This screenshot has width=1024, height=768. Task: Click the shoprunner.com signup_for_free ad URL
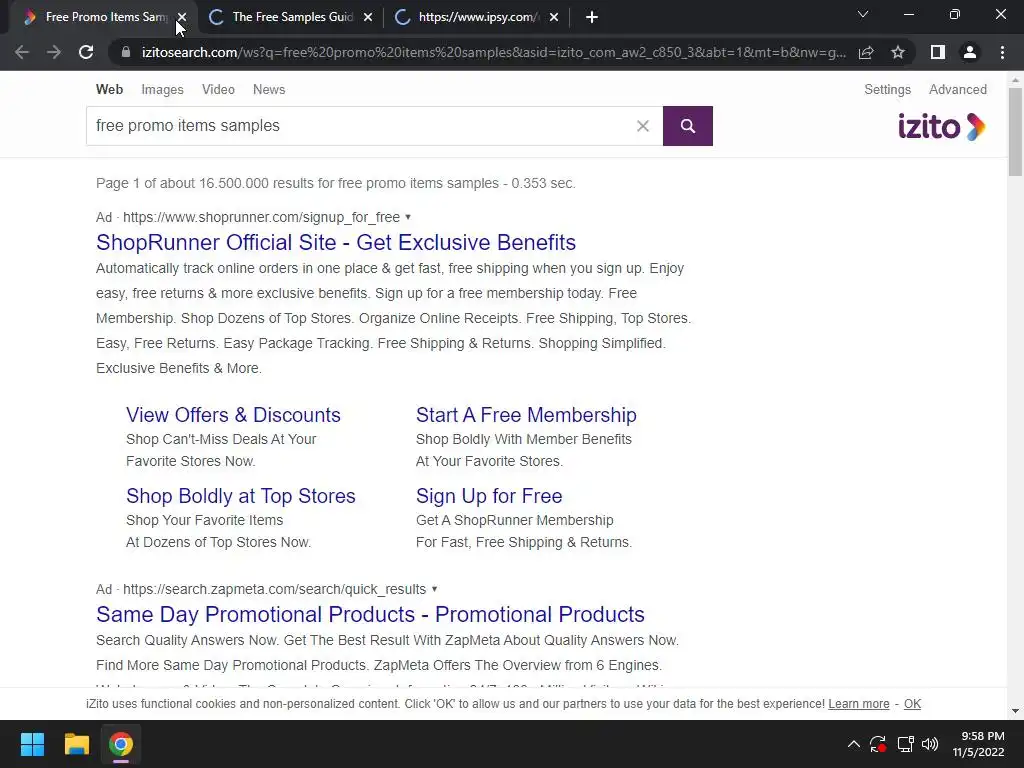tap(261, 217)
